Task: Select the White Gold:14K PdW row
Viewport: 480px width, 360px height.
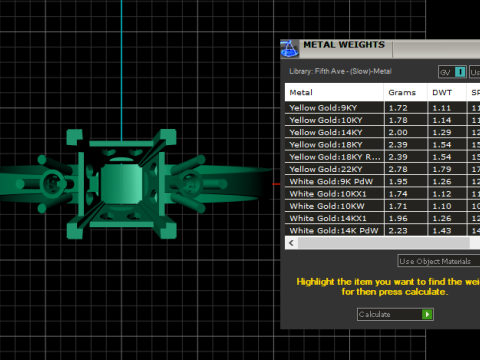Action: tap(382, 230)
